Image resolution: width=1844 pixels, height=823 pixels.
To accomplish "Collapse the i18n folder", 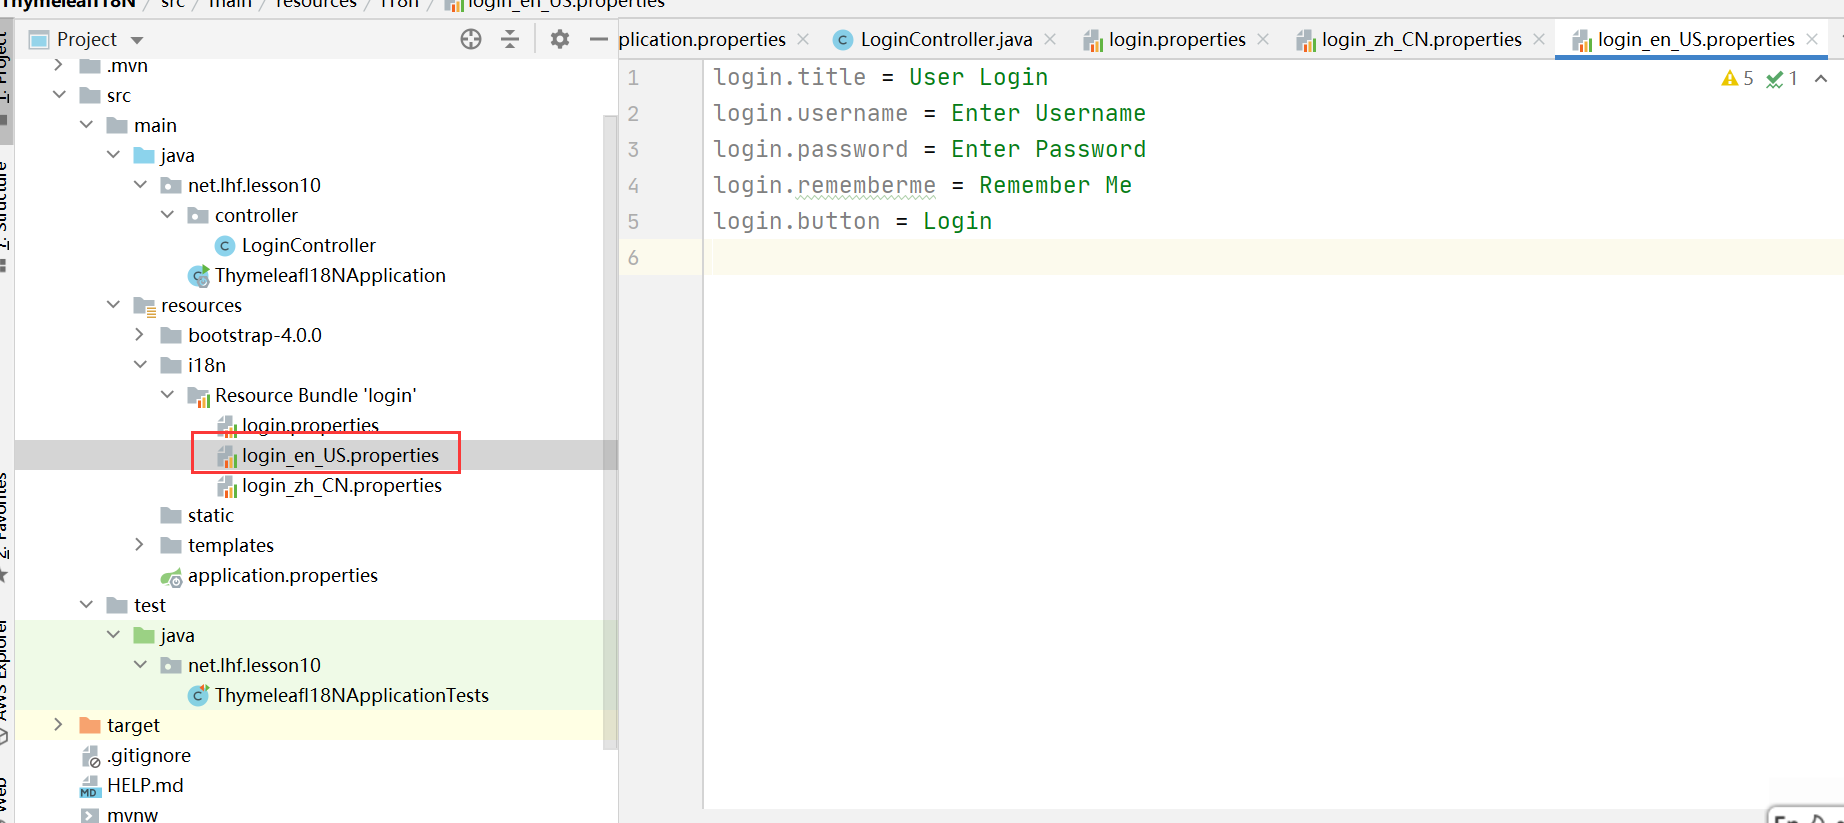I will pos(140,365).
